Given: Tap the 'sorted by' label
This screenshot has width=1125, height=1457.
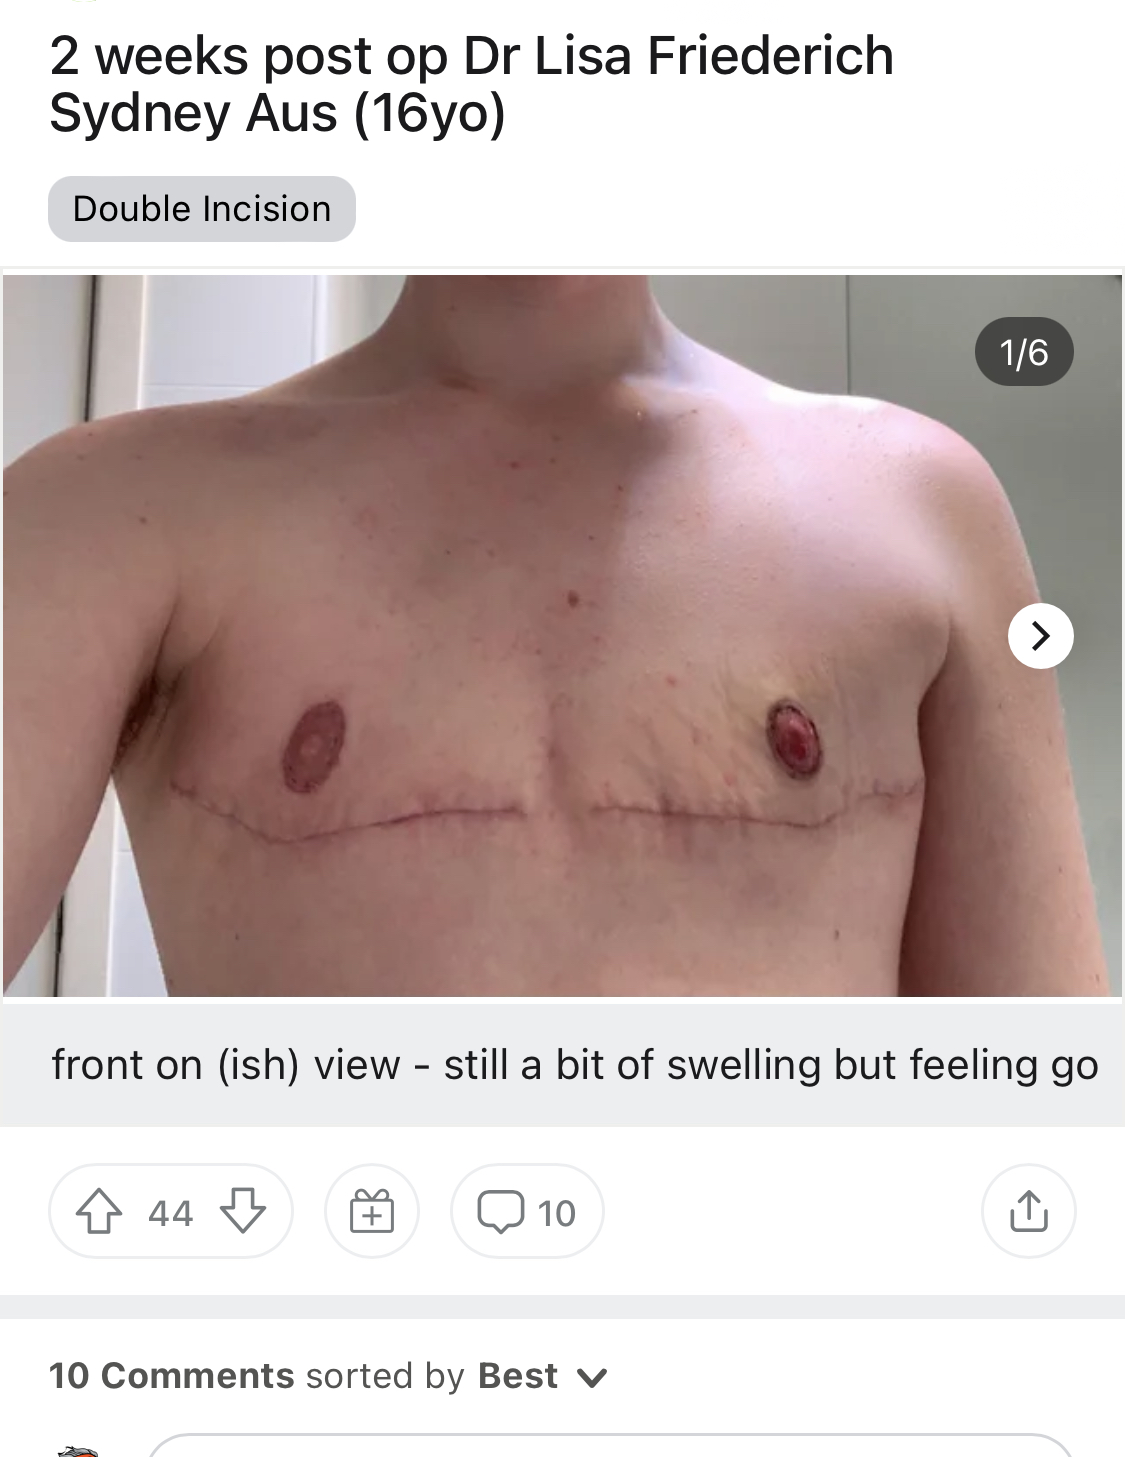Looking at the screenshot, I should (385, 1376).
